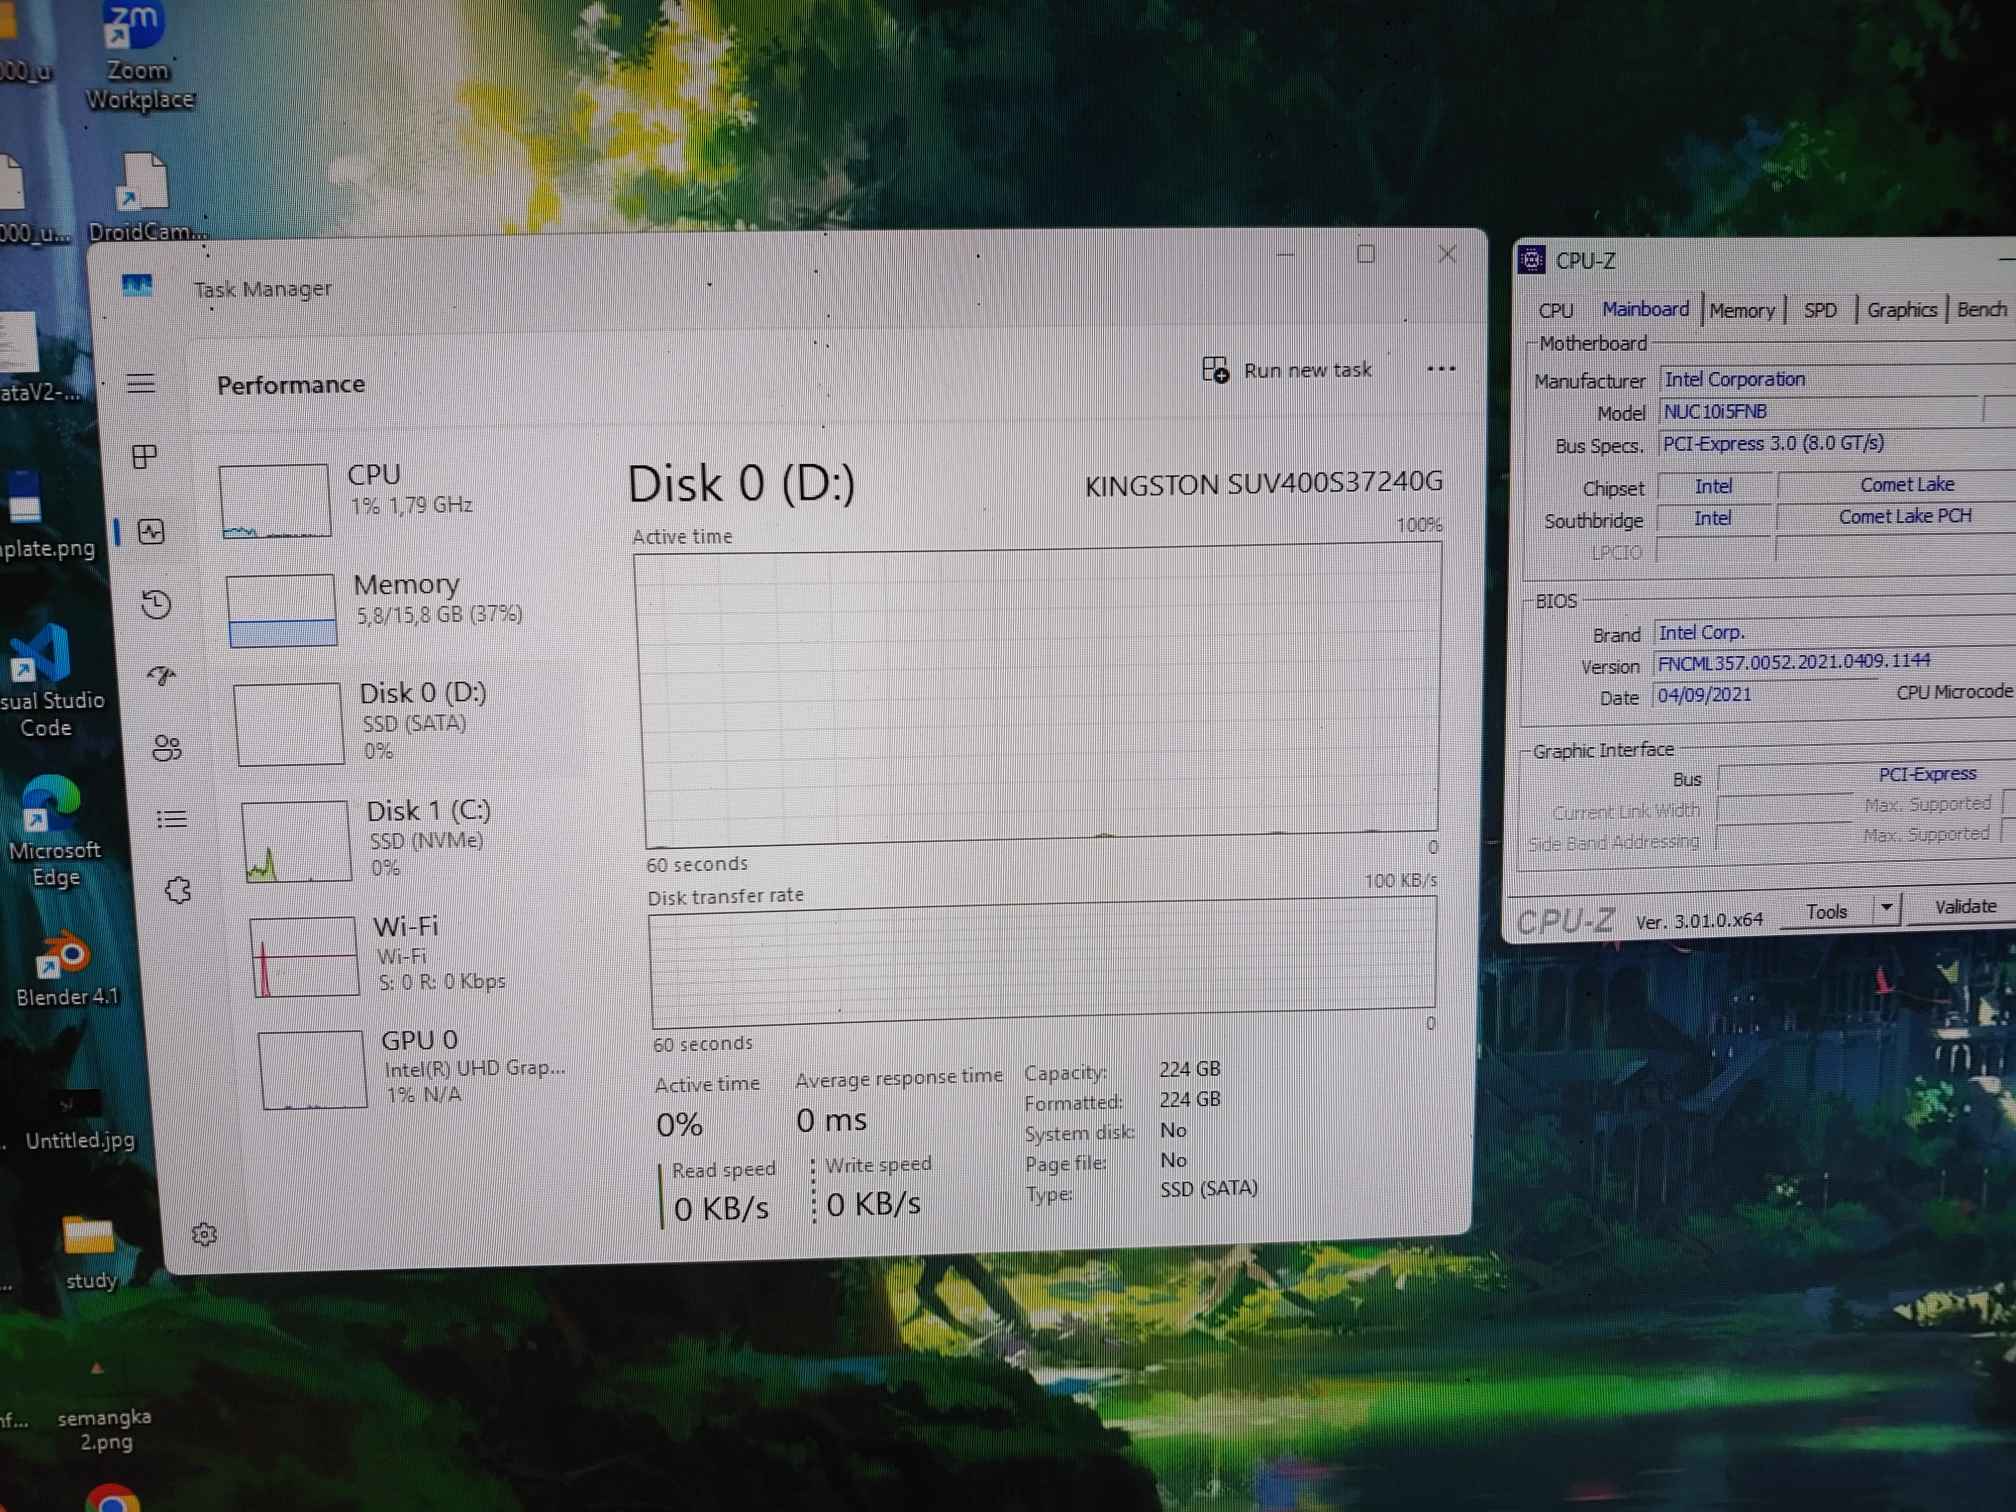Click the Disk transfer rate graph
Image resolution: width=2016 pixels, height=1512 pixels.
coord(1043,961)
